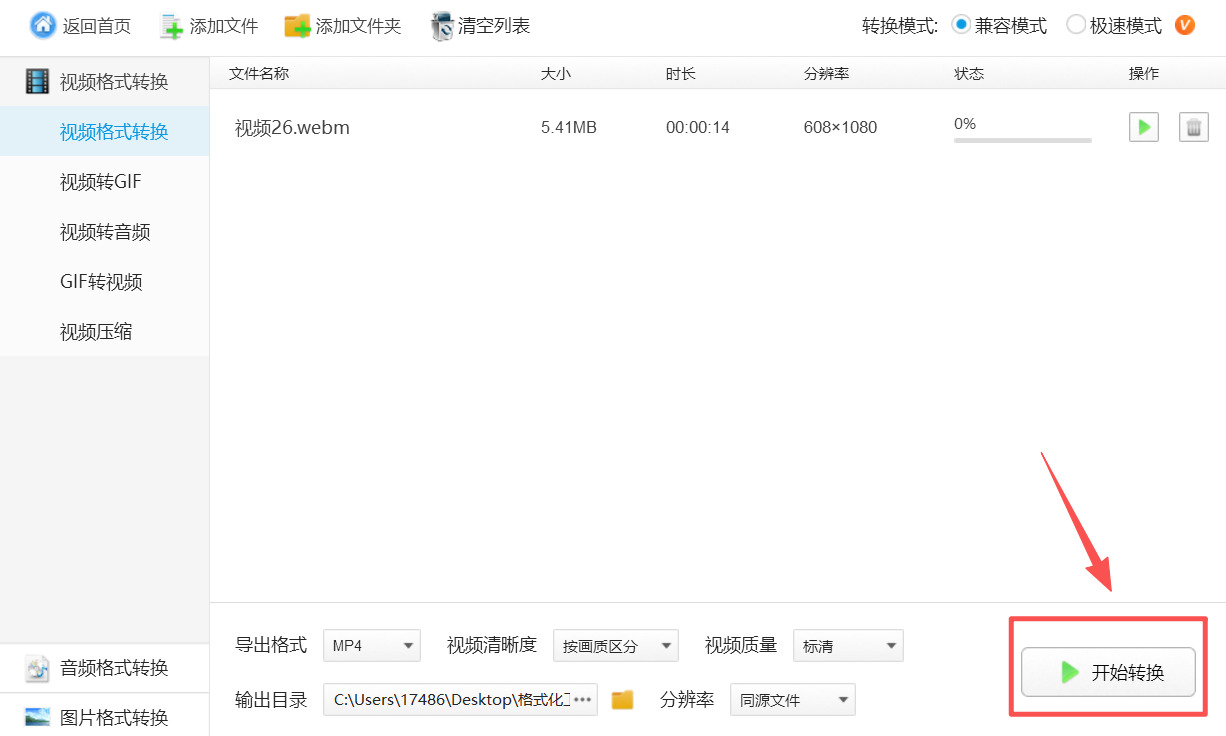Open the 视频格式转换 sidebar item
This screenshot has height=736, width=1226.
(x=104, y=132)
